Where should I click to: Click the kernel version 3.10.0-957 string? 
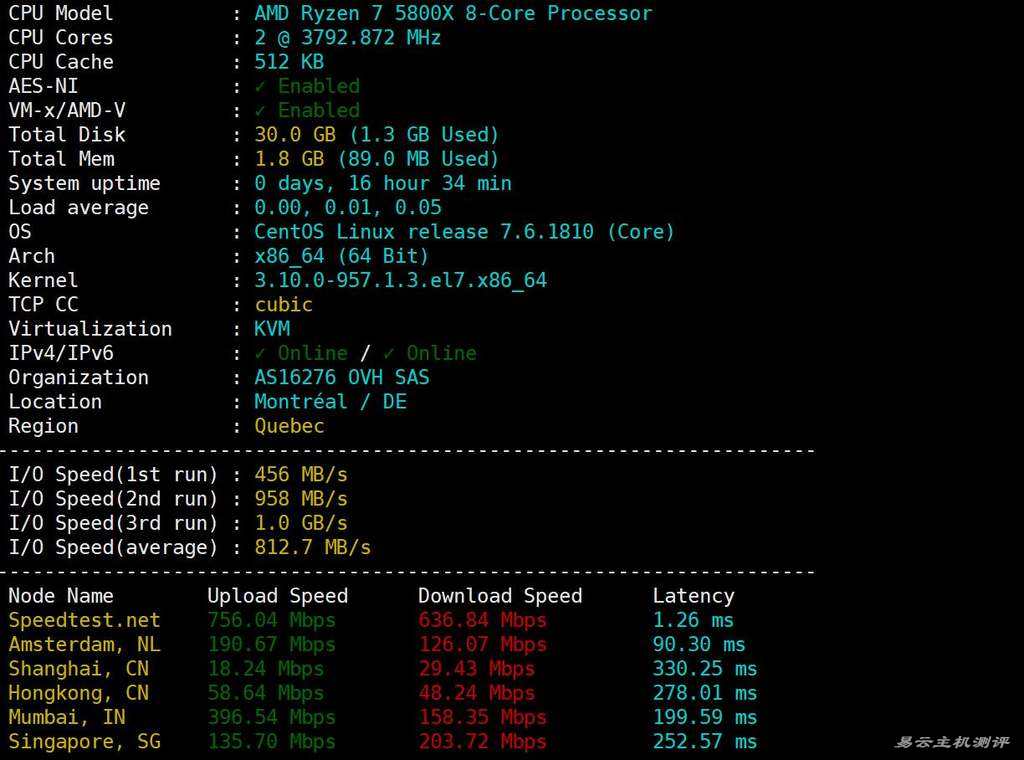pyautogui.click(x=400, y=280)
